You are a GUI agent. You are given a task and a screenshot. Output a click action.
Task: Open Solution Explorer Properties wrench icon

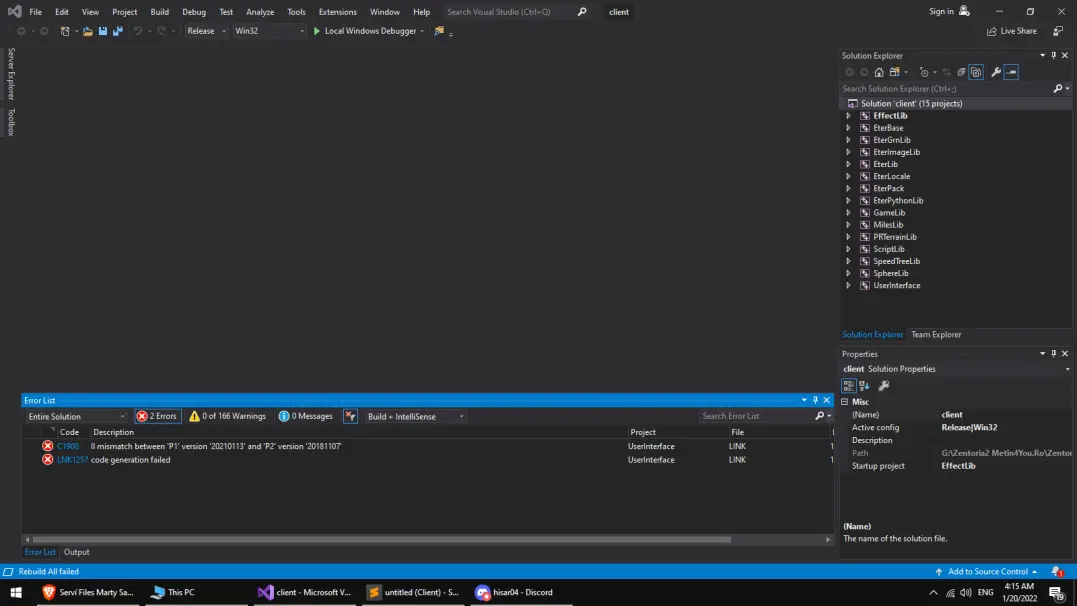996,72
